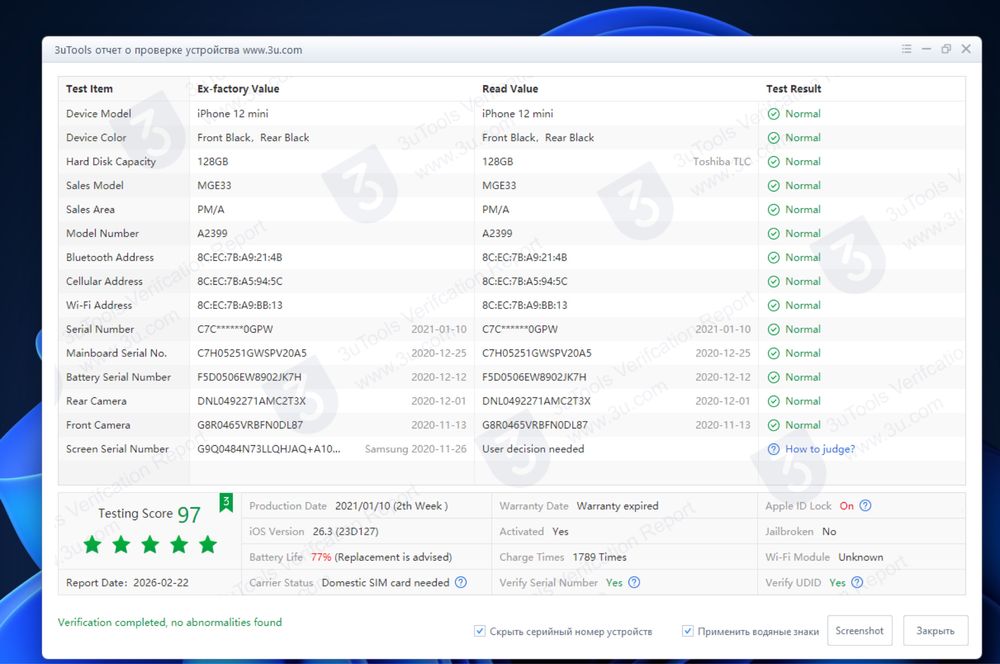The height and width of the screenshot is (664, 1000).
Task: Close the report with the X icon
Action: [966, 49]
